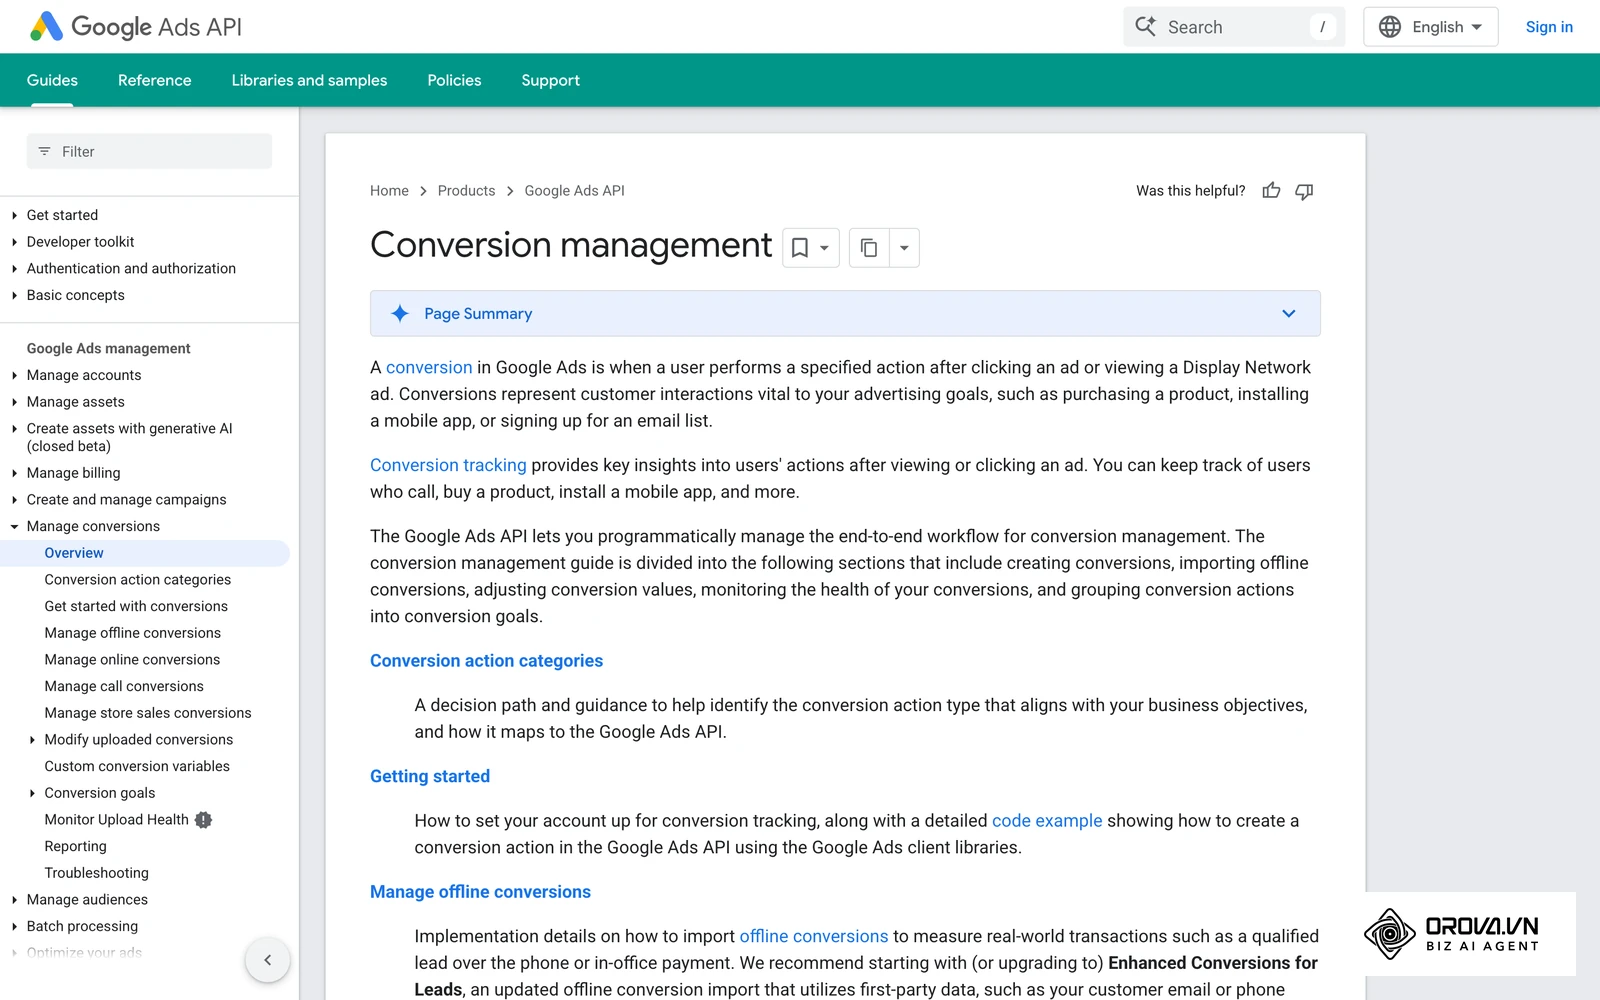Viewport: 1600px width, 1000px height.
Task: Click the Google Ads API logo
Action: click(x=136, y=27)
